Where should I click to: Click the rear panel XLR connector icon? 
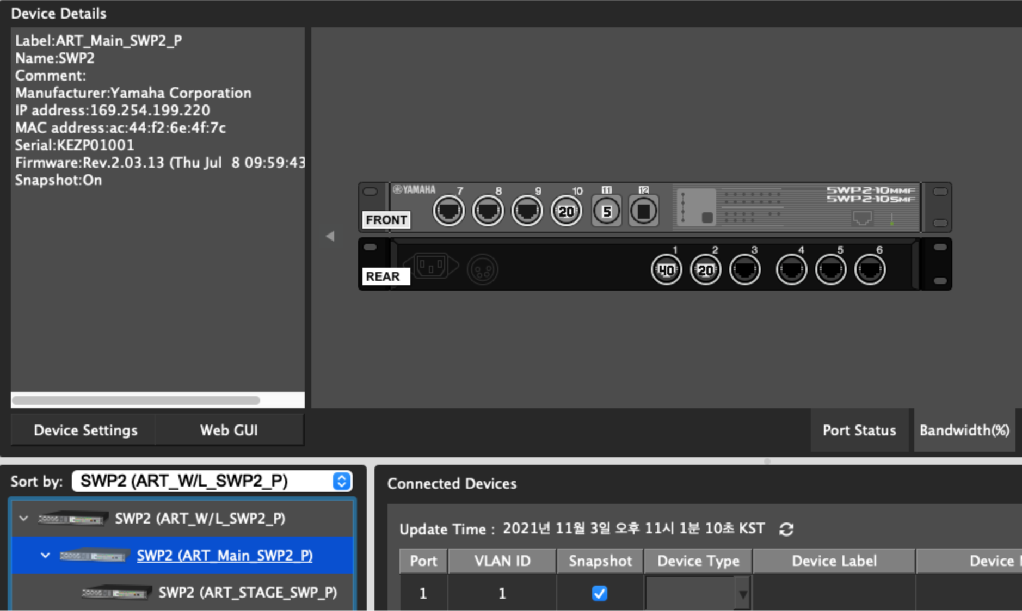coord(482,269)
